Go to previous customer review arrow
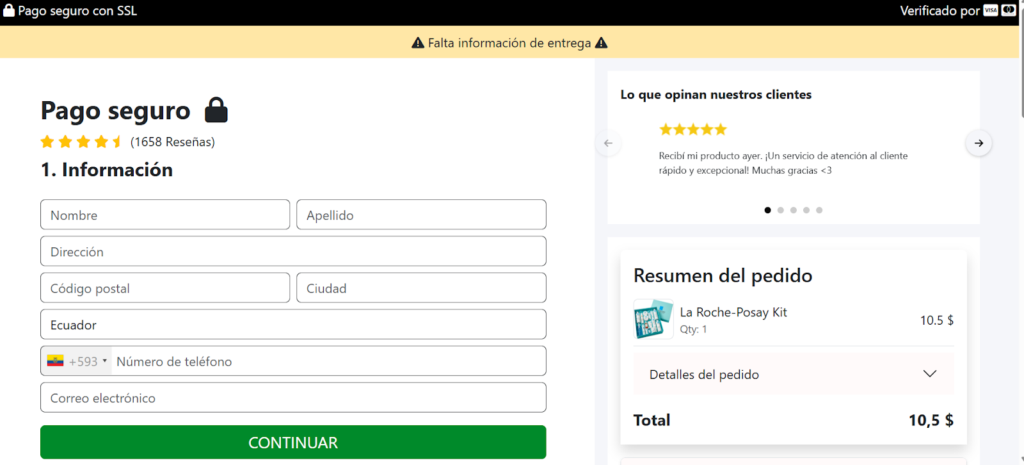The image size is (1024, 465). coord(608,143)
